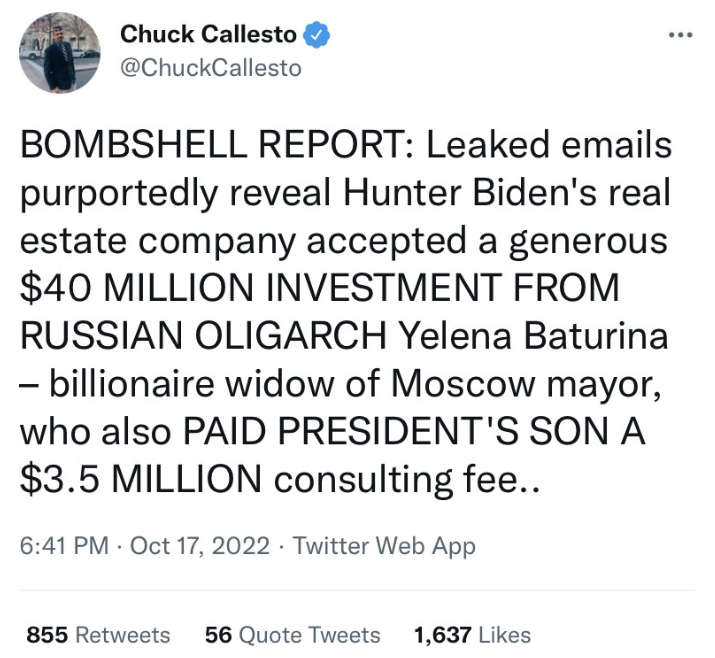The width and height of the screenshot is (715, 658).
Task: Show the 1,637 Likes list
Action: pyautogui.click(x=472, y=635)
